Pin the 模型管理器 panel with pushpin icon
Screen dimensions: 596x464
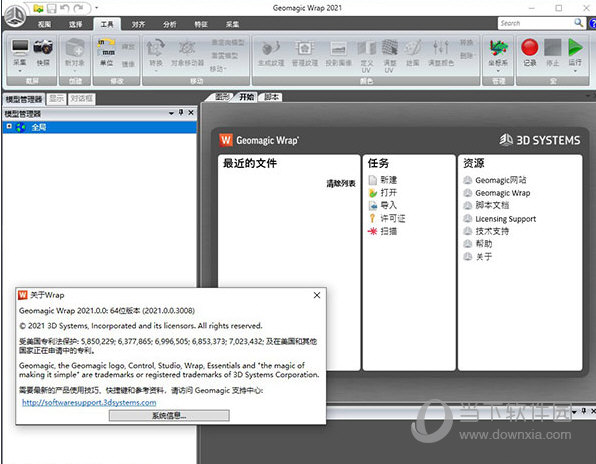181,112
